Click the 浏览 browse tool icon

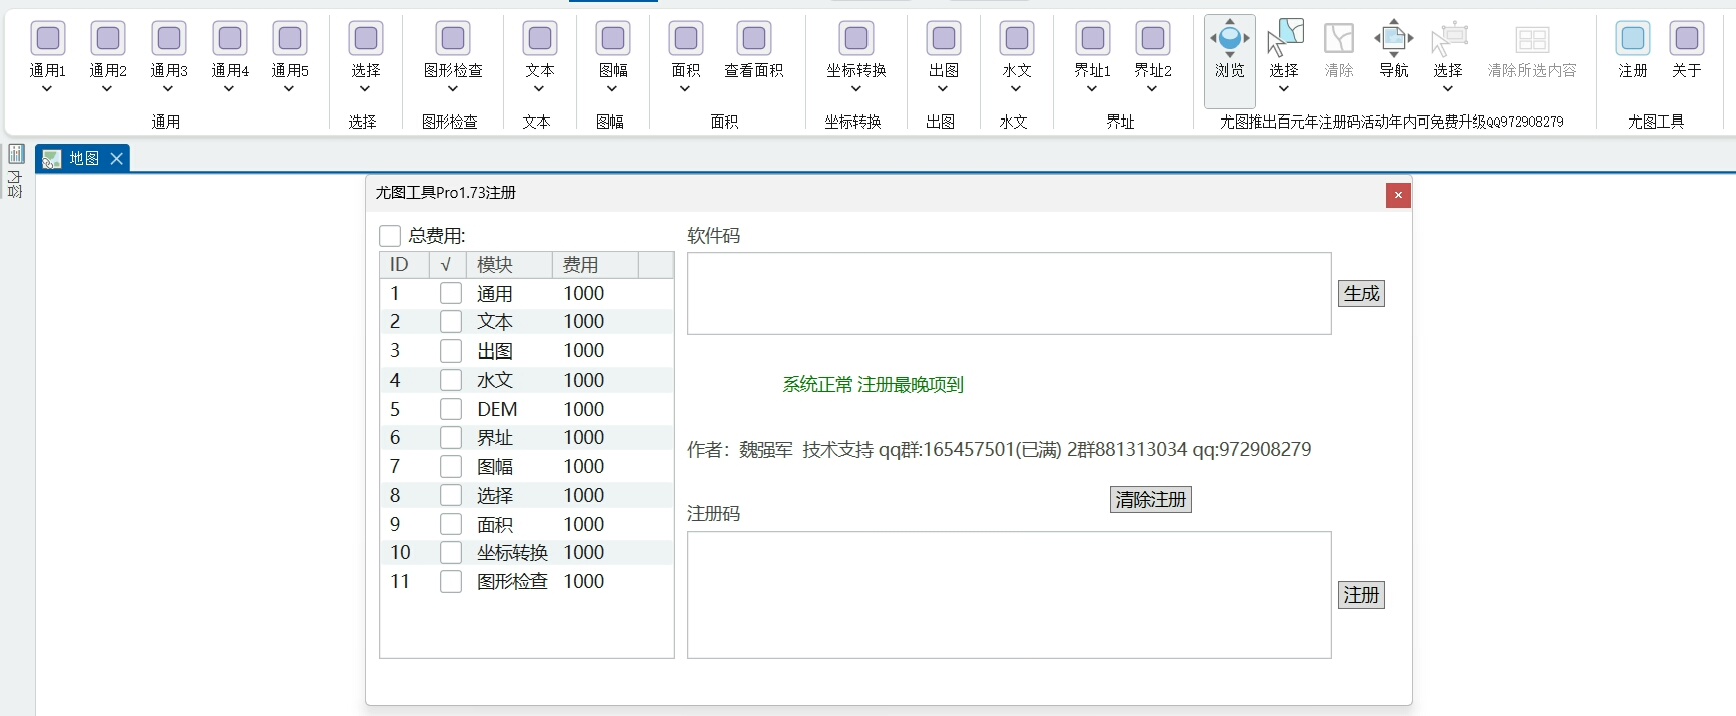coord(1229,40)
